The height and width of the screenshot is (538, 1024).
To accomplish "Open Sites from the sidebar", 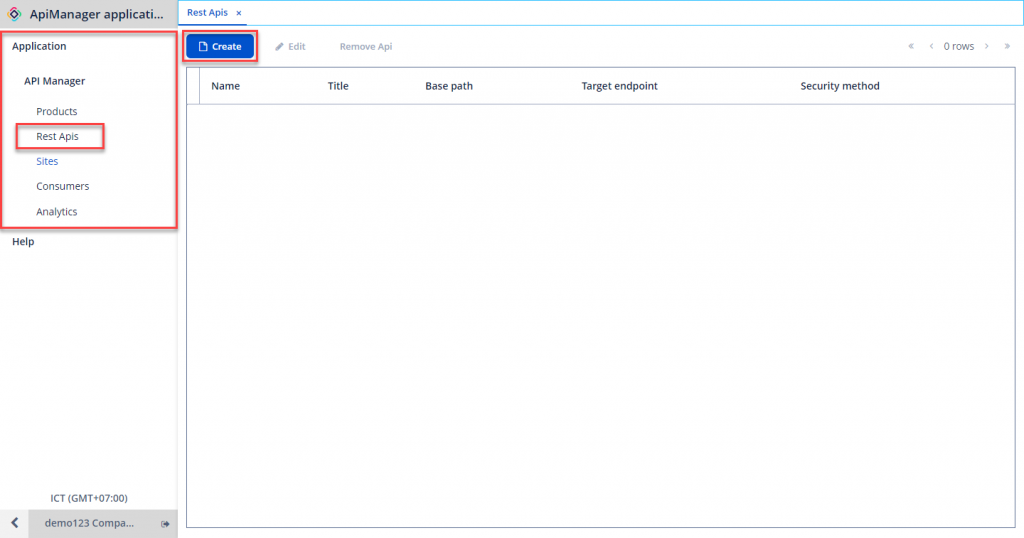I will [x=47, y=161].
